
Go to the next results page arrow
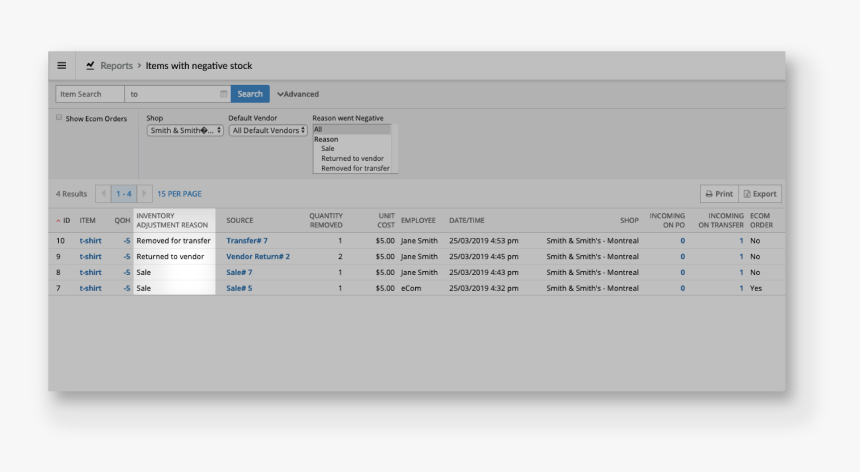point(144,194)
